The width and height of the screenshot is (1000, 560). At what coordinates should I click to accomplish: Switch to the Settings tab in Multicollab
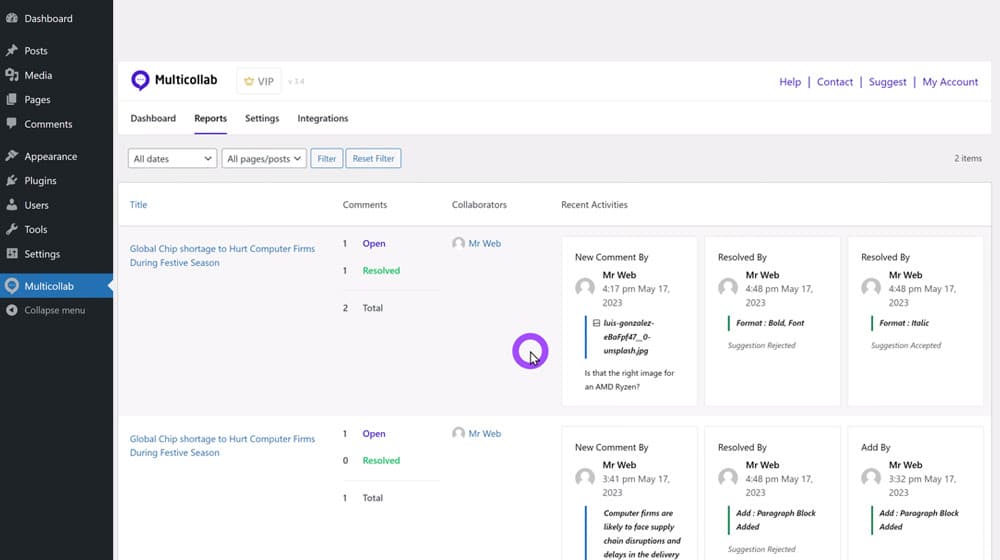click(262, 118)
